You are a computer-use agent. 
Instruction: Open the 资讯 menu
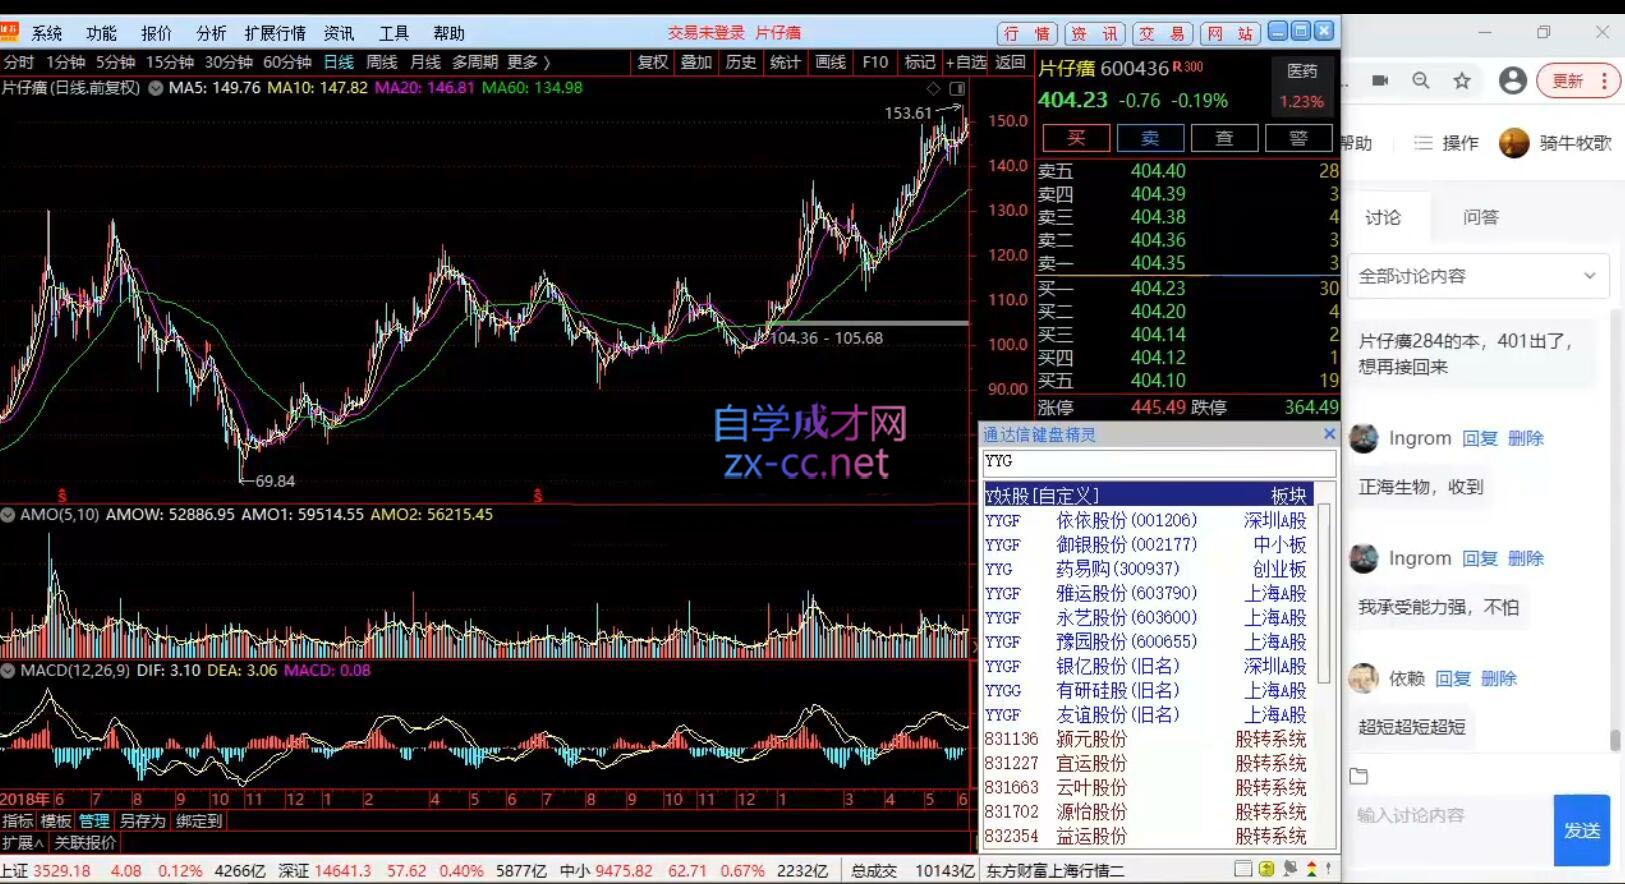(339, 33)
